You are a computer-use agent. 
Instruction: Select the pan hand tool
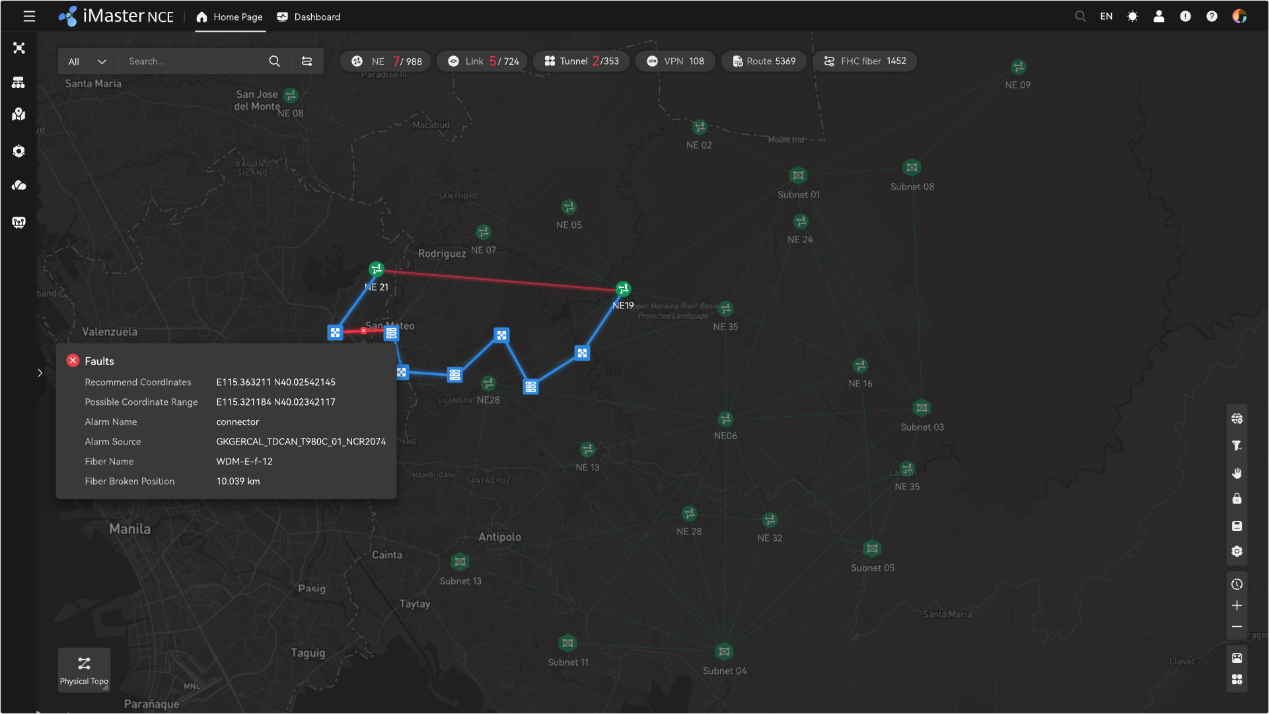1237,472
